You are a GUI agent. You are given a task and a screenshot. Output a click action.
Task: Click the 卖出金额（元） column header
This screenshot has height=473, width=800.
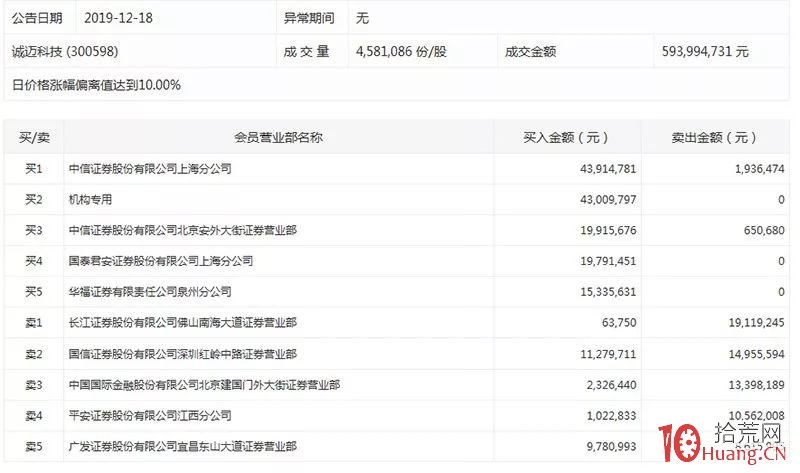click(x=714, y=137)
